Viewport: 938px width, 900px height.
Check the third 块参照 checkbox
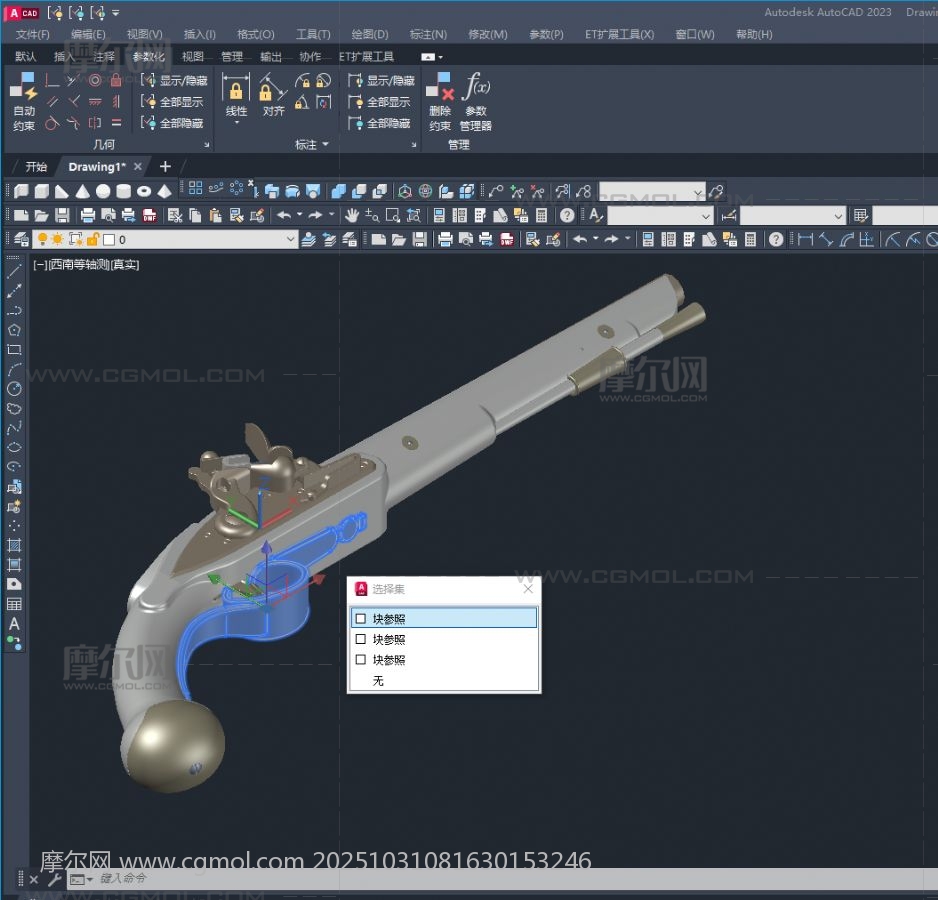tap(361, 660)
